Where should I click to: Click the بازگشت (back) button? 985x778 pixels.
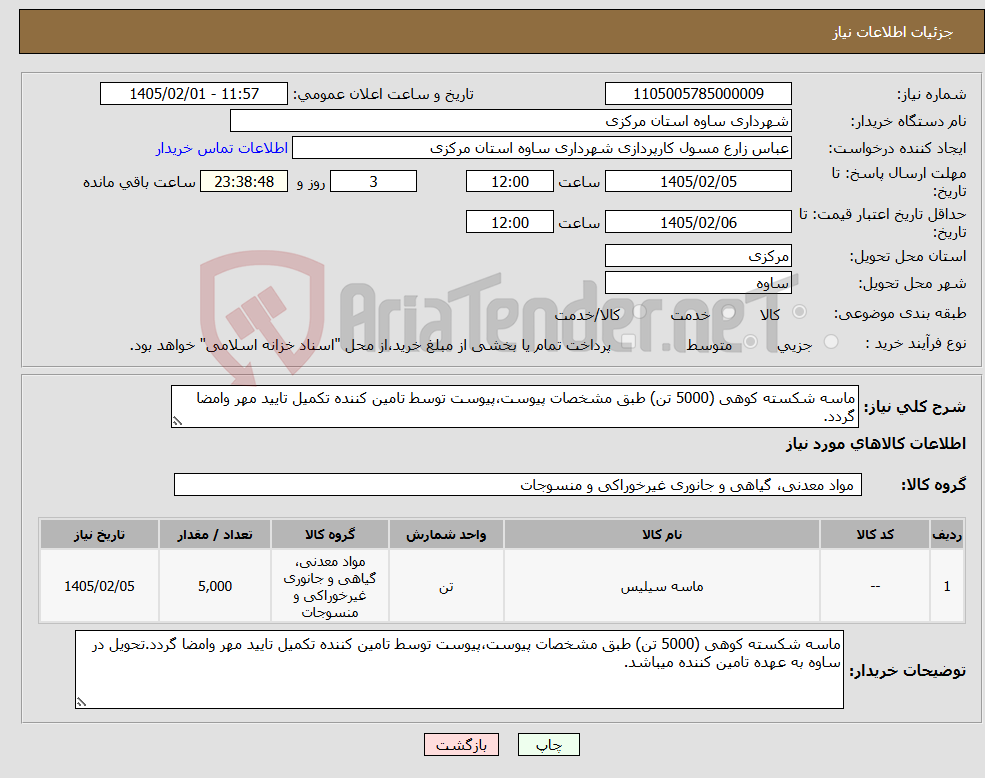[x=461, y=745]
